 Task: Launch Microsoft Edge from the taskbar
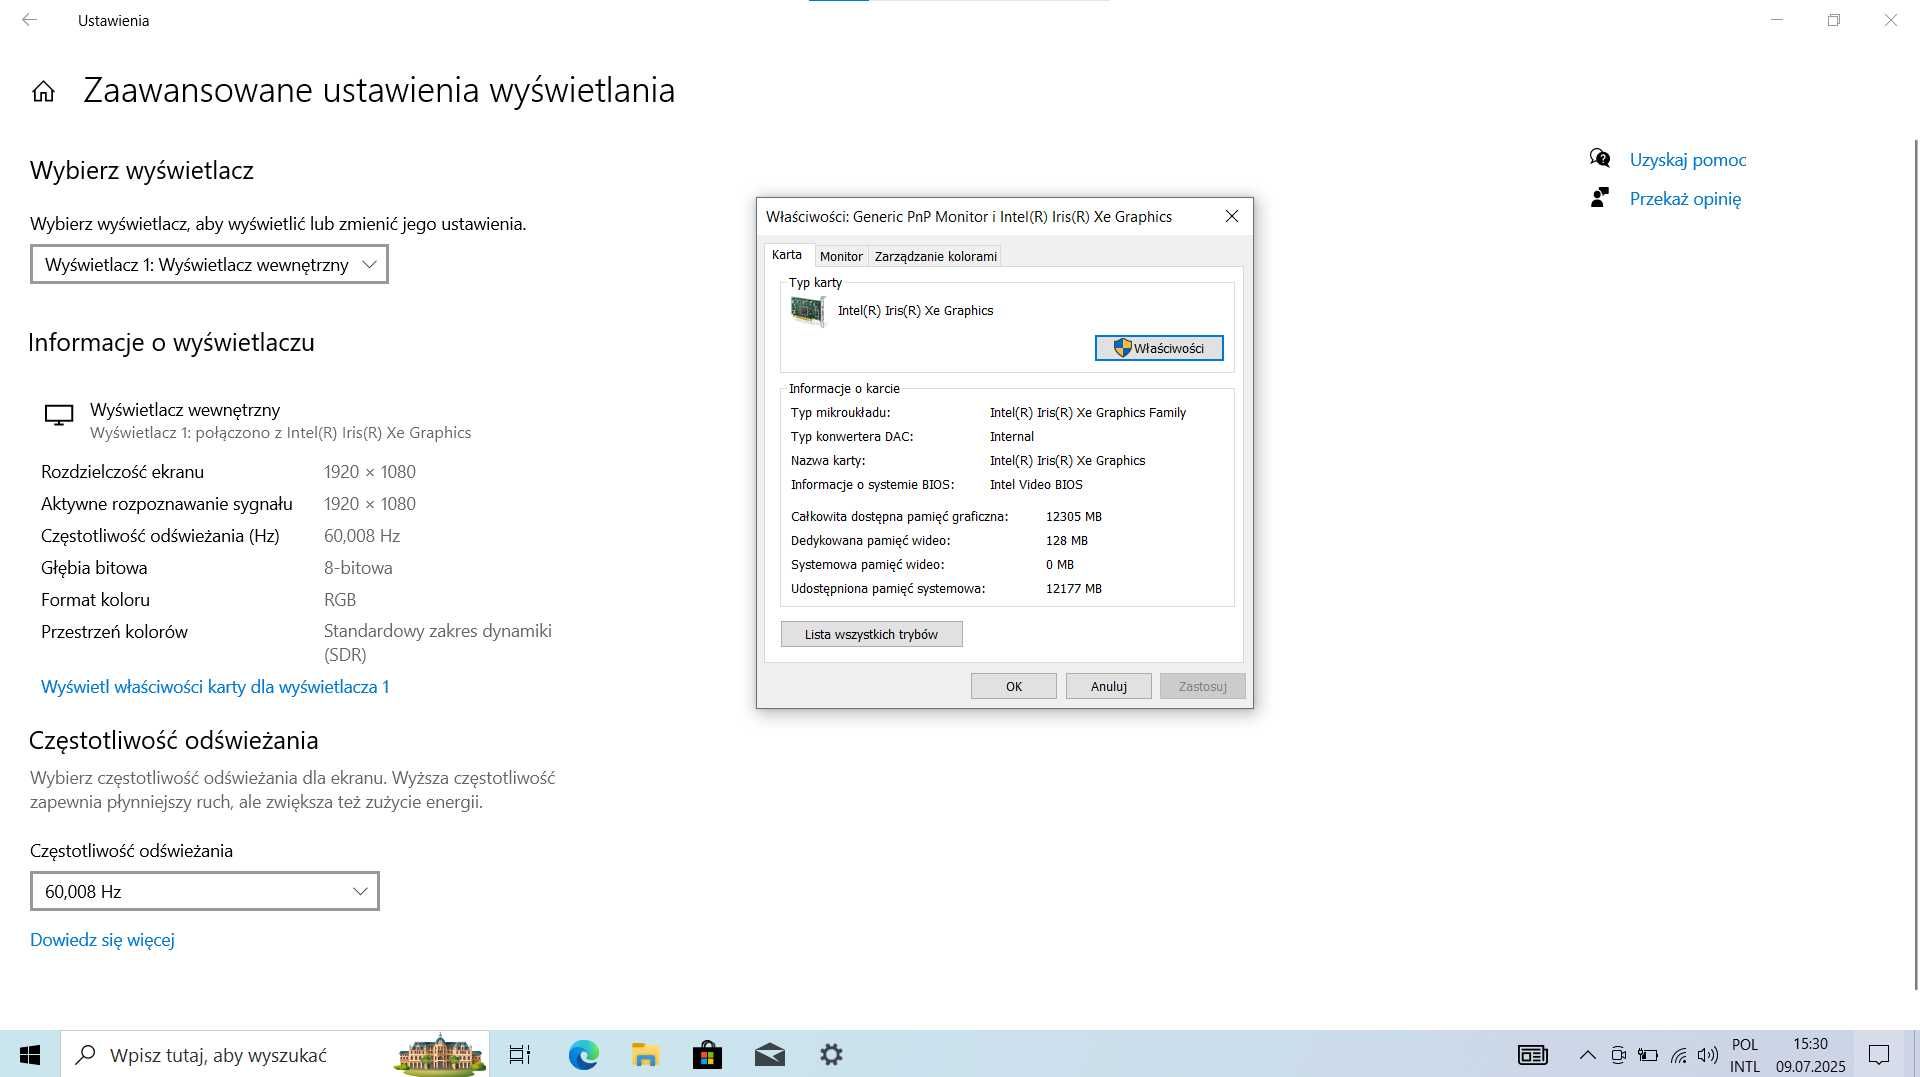[x=583, y=1054]
